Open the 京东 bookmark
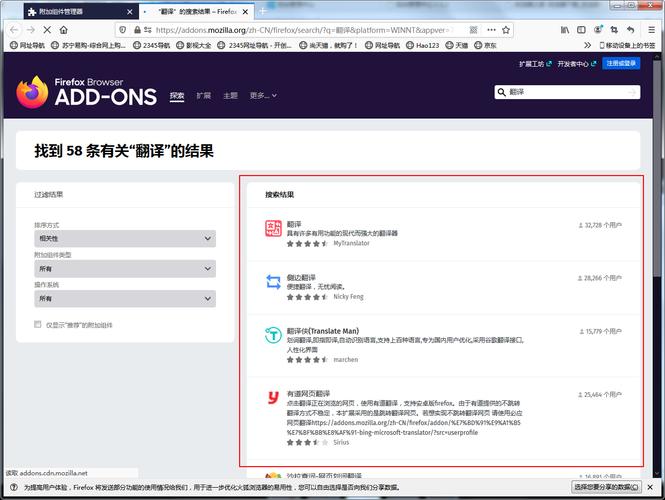The width and height of the screenshot is (665, 500). pyautogui.click(x=485, y=45)
